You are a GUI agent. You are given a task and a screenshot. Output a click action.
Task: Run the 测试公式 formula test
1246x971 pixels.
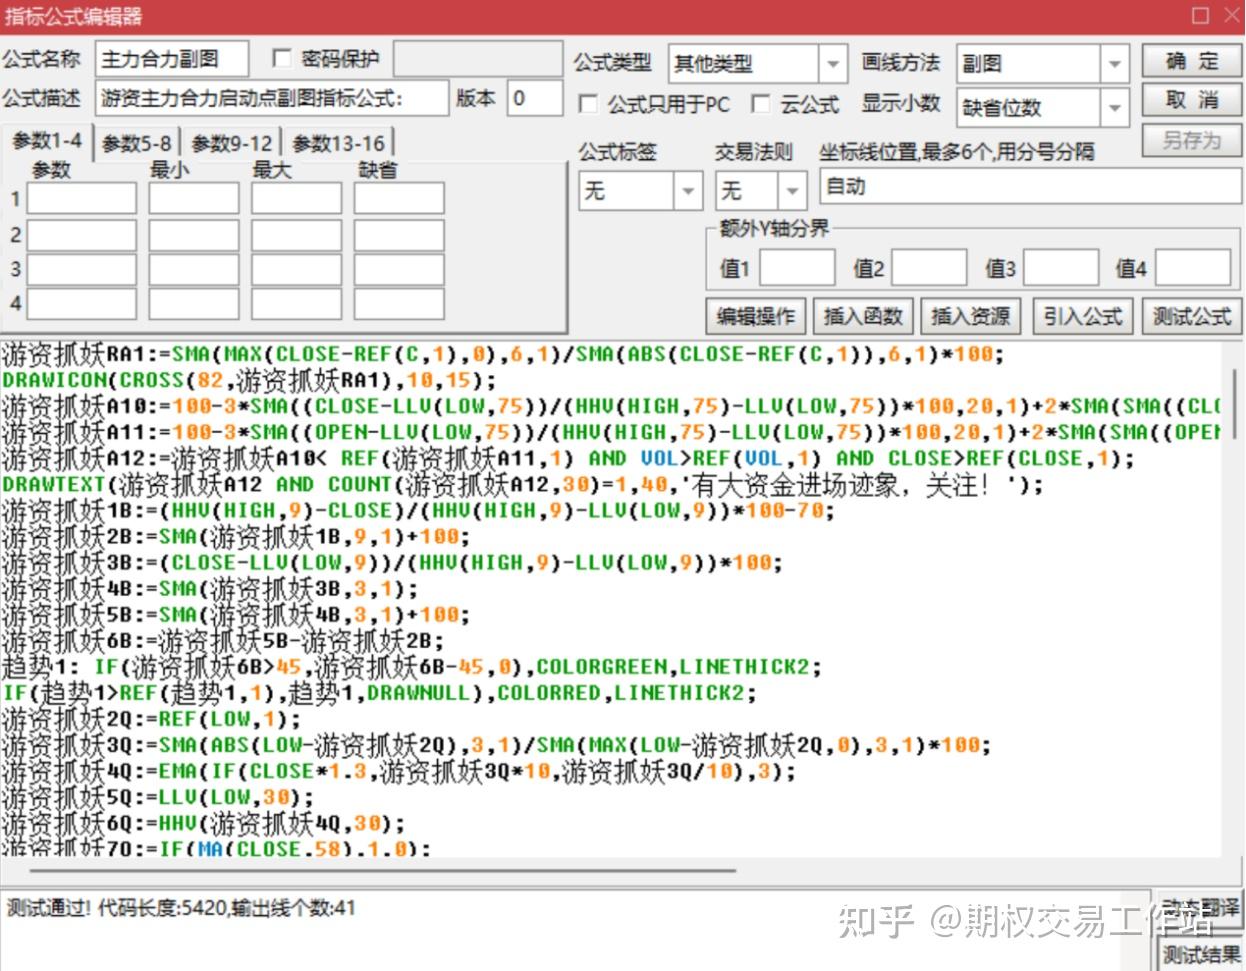click(1190, 315)
